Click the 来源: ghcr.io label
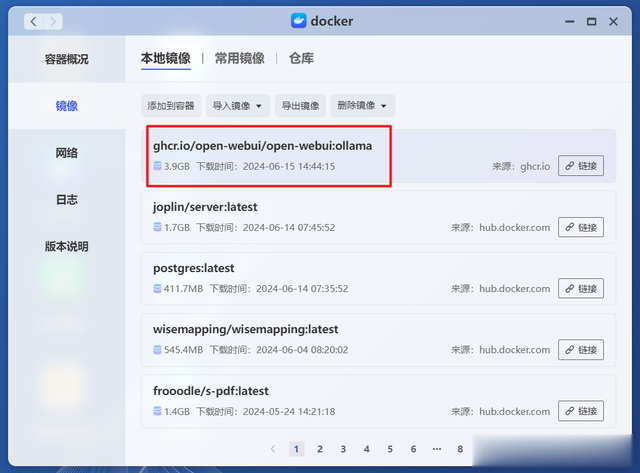 click(x=521, y=167)
